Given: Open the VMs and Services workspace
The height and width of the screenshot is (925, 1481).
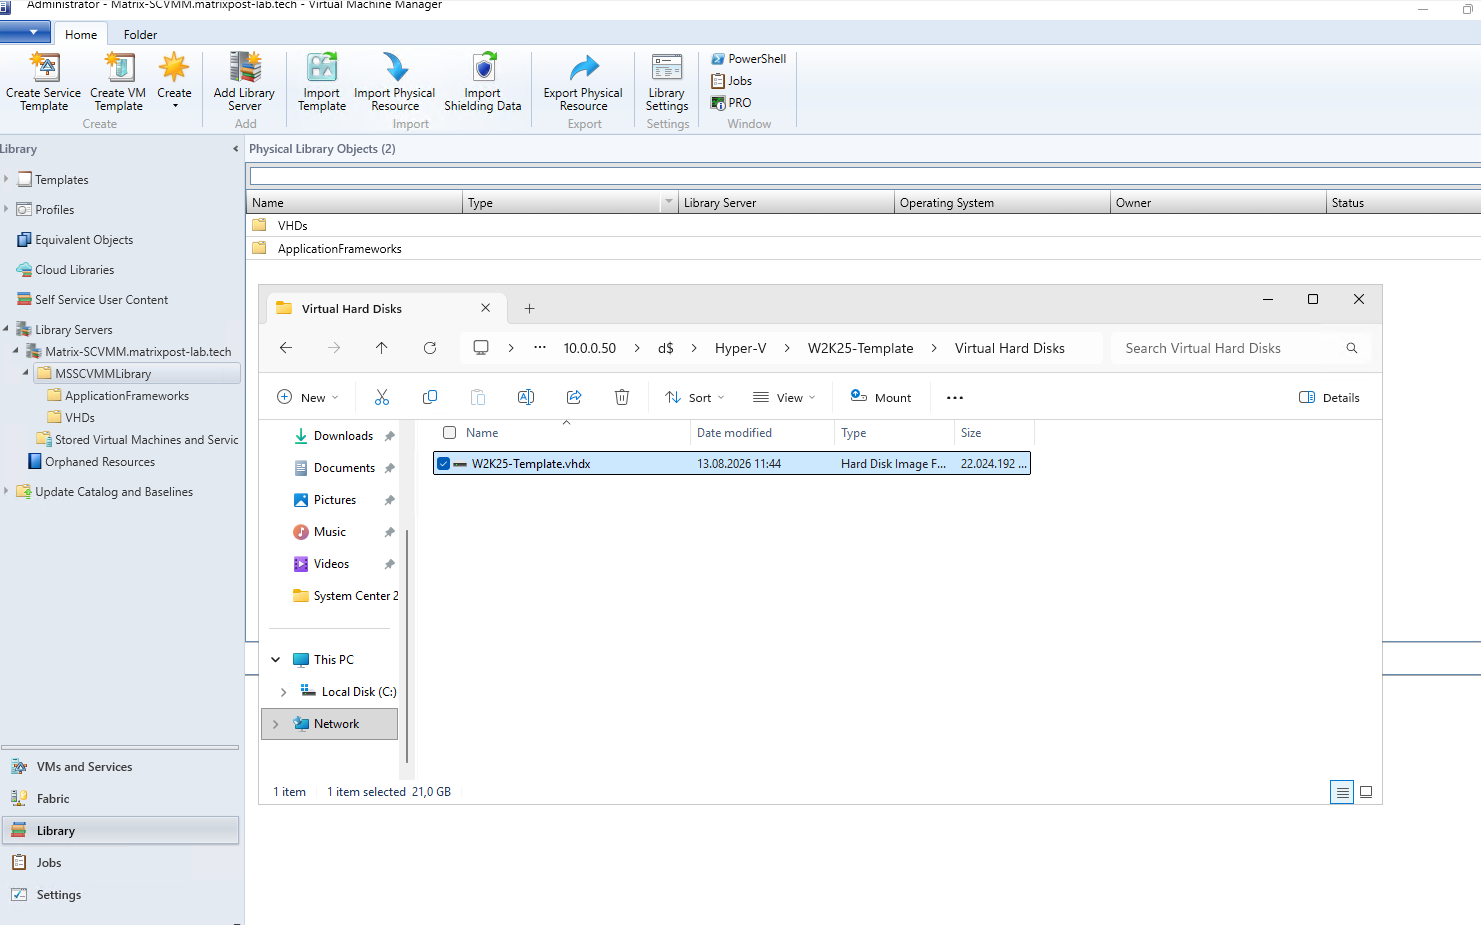Looking at the screenshot, I should (x=120, y=767).
